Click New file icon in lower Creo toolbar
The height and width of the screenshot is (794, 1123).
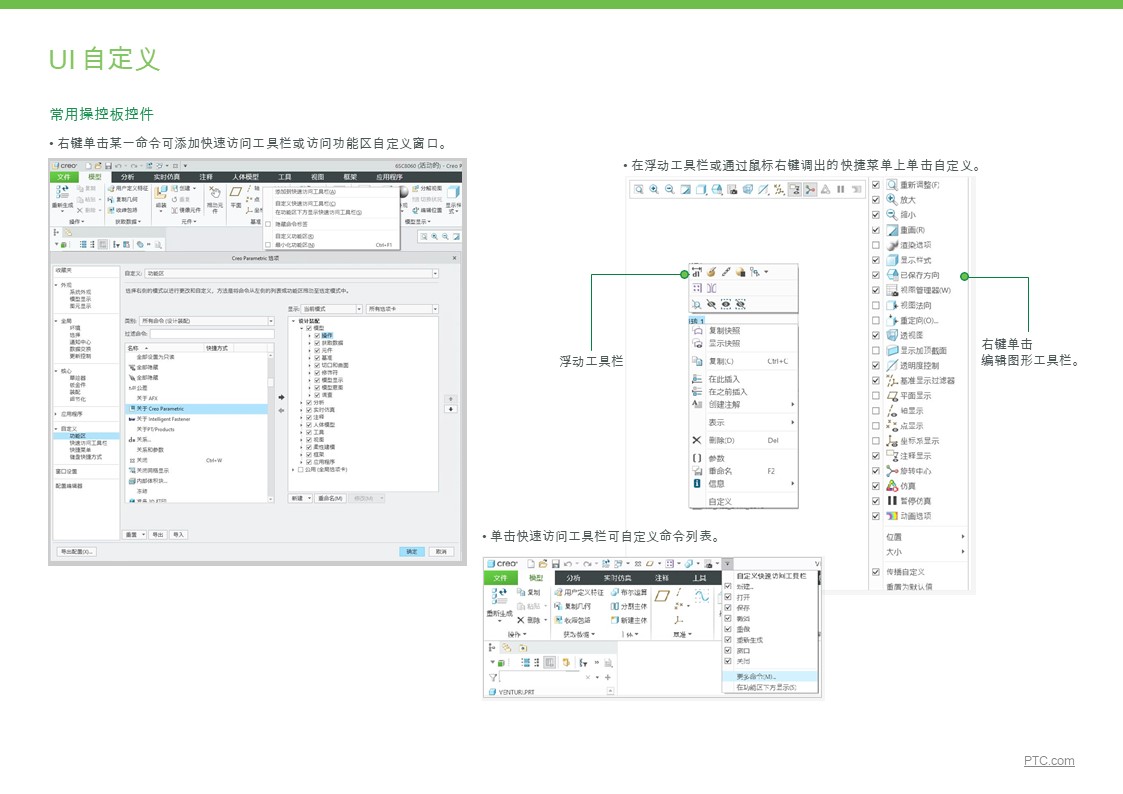click(x=531, y=564)
